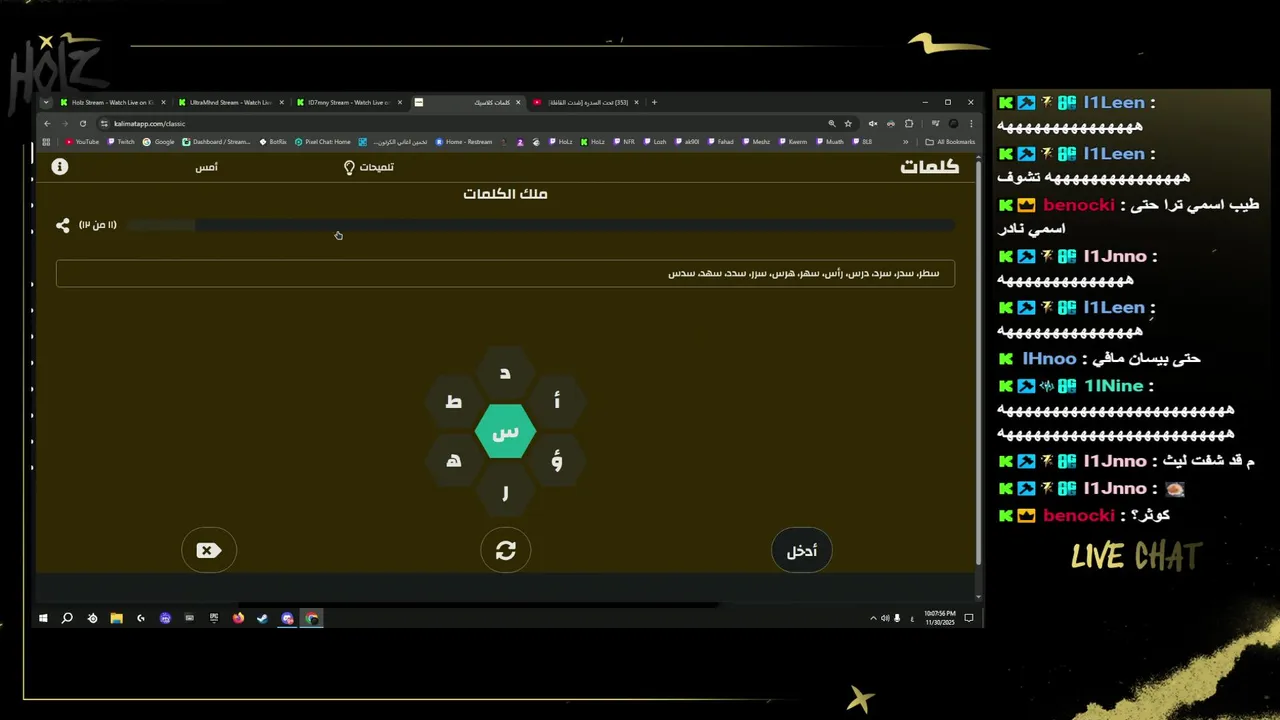Reload the page in browser toolbar
Image resolution: width=1280 pixels, height=720 pixels.
82,124
